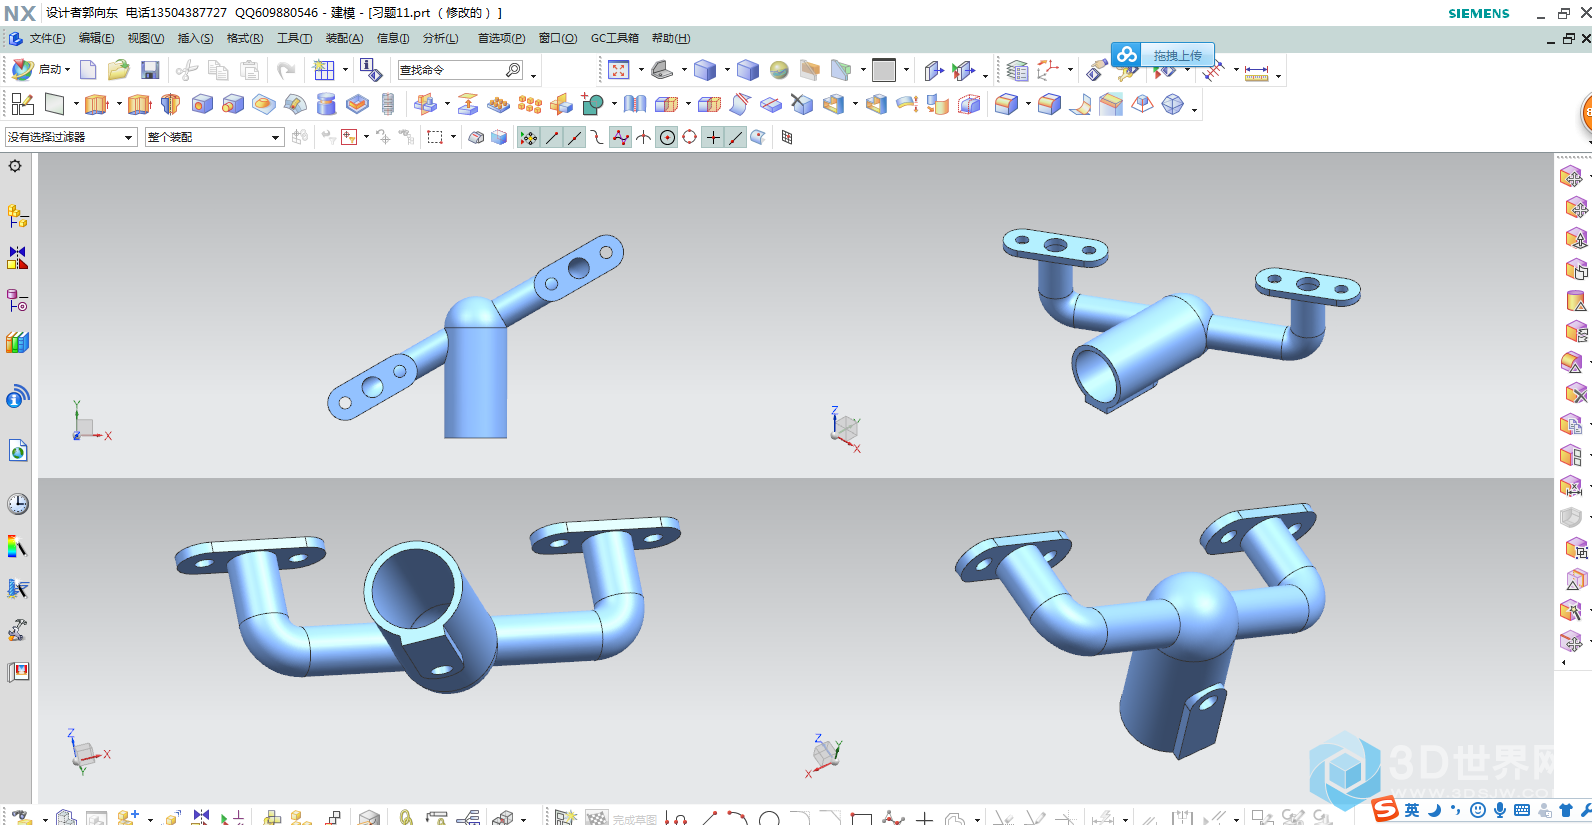The width and height of the screenshot is (1592, 825).
Task: Open the Internet Explorer sidebar icon
Action: point(18,451)
